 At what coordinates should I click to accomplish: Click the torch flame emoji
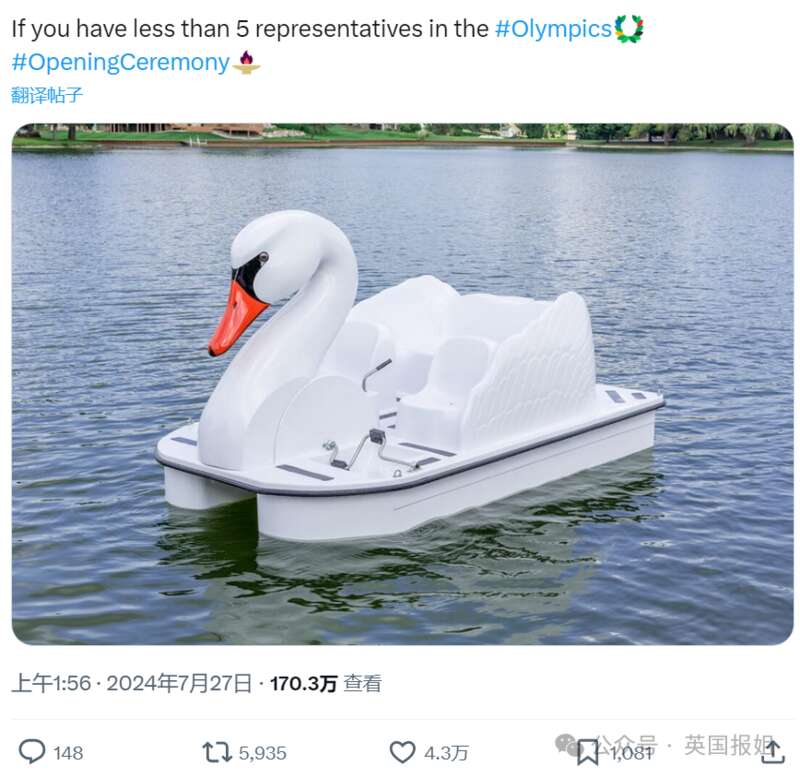(x=246, y=63)
